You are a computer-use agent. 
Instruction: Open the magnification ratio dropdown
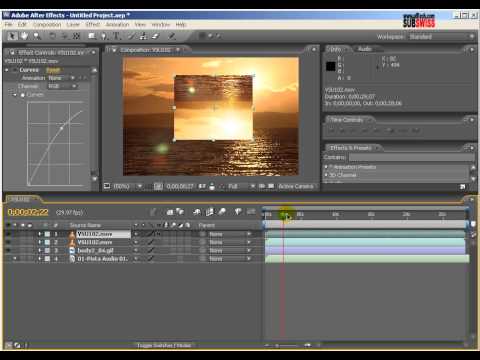(128, 186)
